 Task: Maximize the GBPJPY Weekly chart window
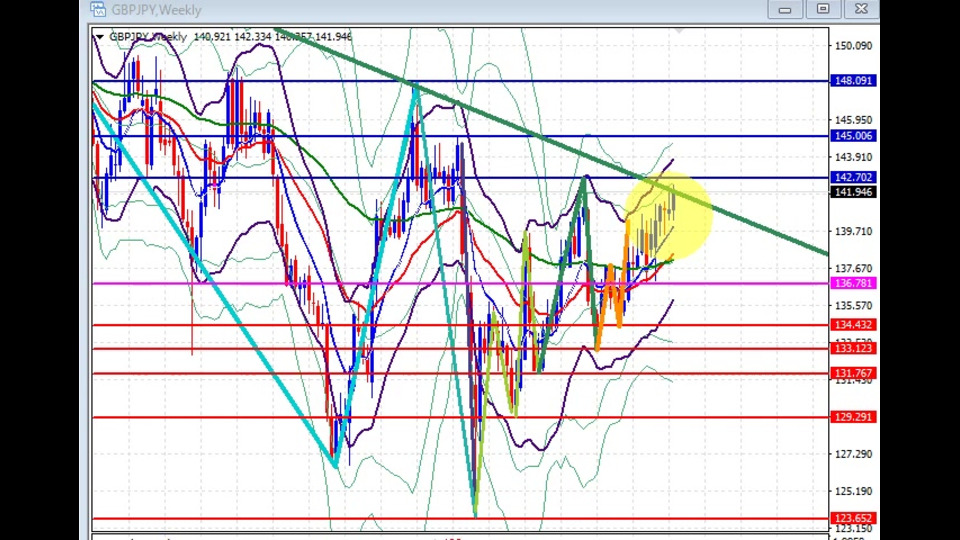pyautogui.click(x=823, y=9)
